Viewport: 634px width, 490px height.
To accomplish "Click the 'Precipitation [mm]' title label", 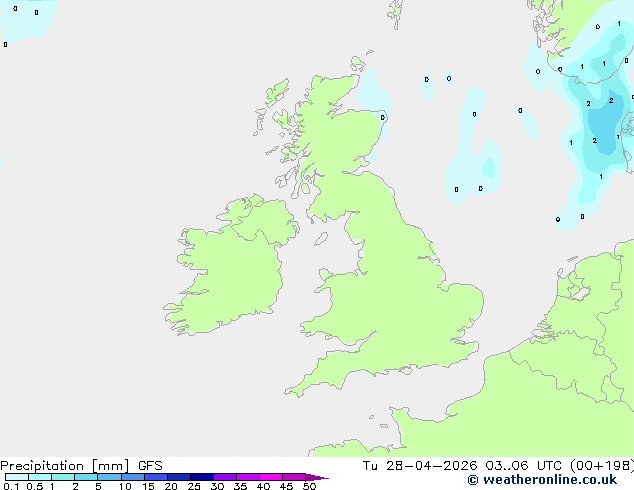I will 65,466.
